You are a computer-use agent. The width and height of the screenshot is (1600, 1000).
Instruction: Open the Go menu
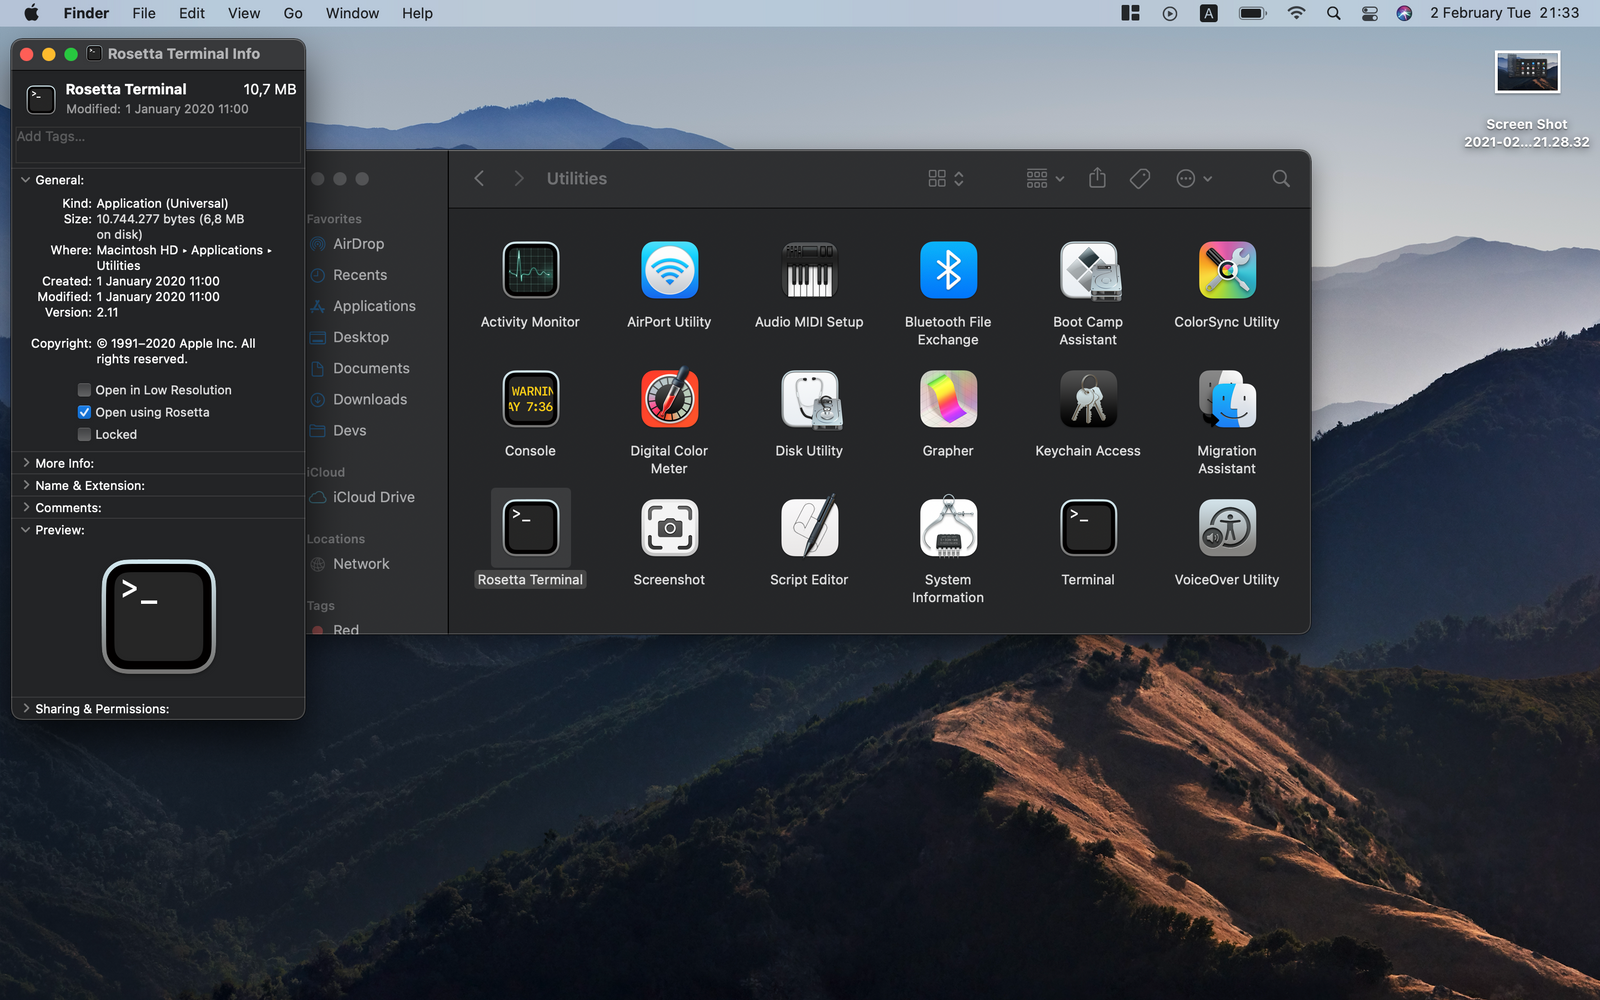pos(293,13)
